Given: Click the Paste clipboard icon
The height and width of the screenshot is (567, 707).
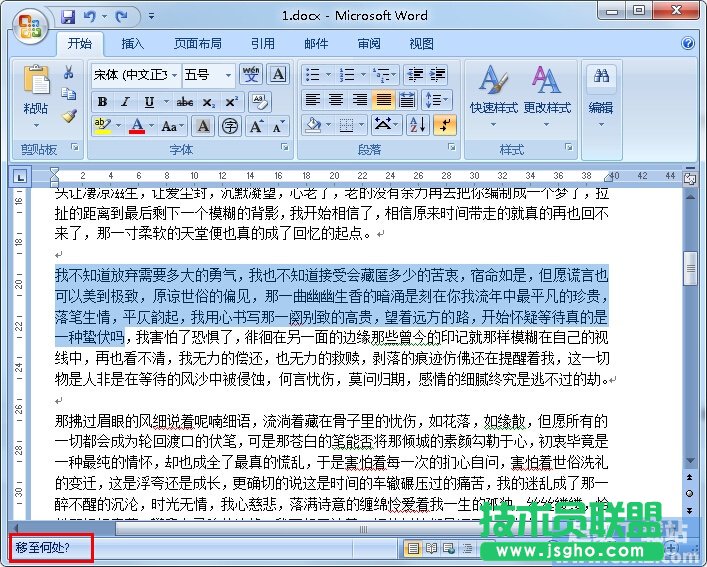Looking at the screenshot, I should point(36,85).
